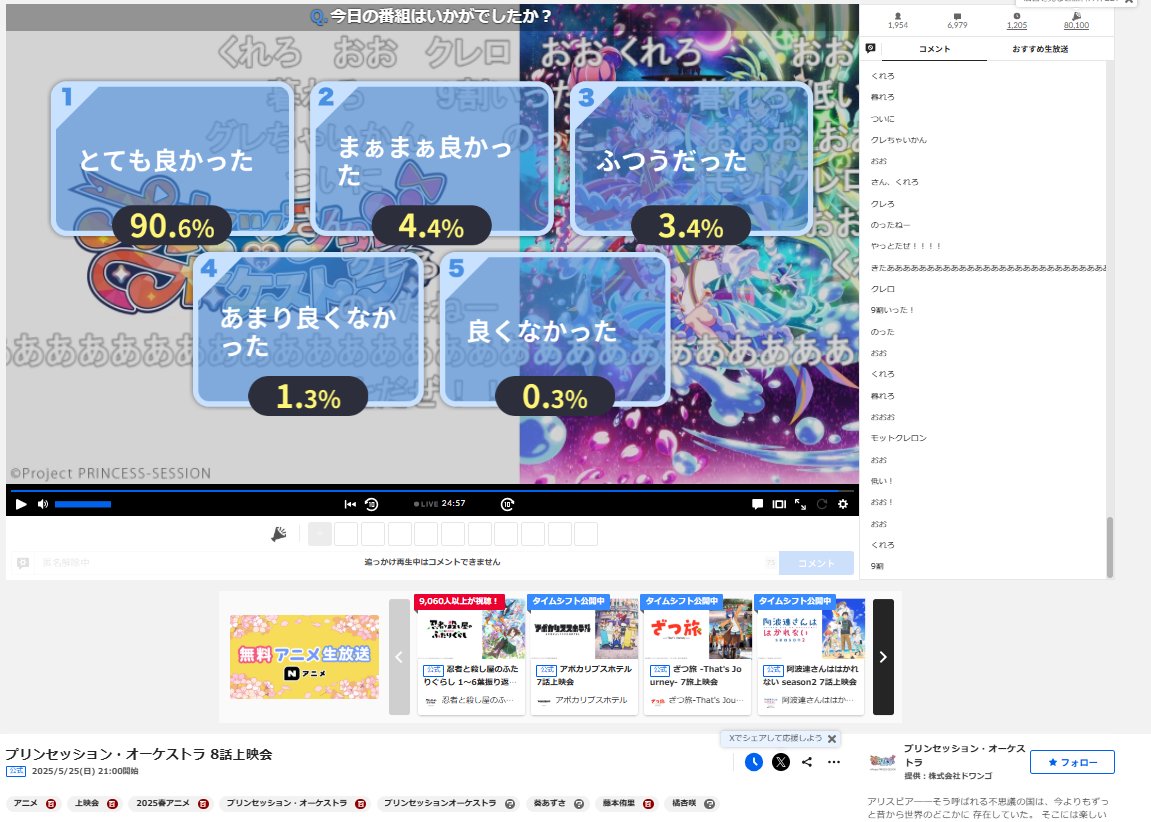Click the 上映会 tag
1151x822 pixels.
click(87, 804)
